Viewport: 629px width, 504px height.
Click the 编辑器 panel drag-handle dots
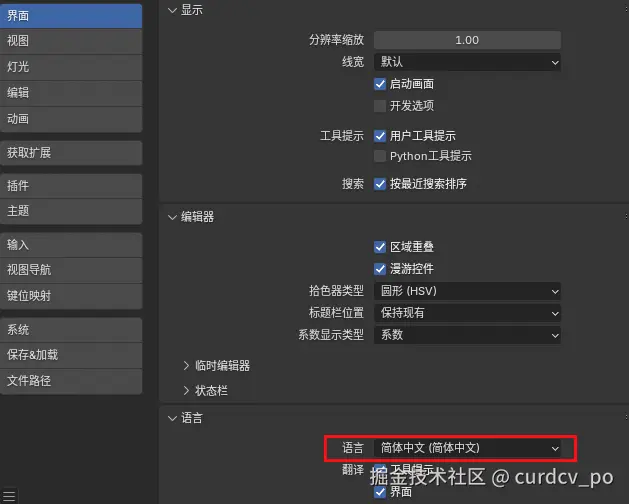tap(626, 217)
